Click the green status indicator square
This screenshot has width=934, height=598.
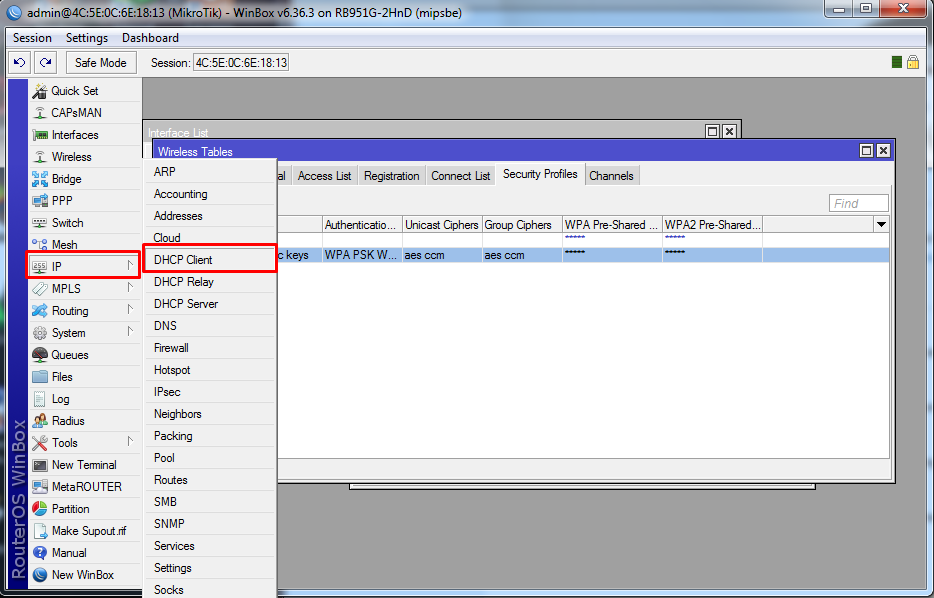pos(896,62)
